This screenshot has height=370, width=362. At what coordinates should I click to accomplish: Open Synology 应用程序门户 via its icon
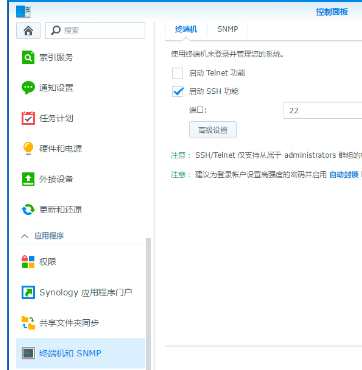click(x=28, y=292)
